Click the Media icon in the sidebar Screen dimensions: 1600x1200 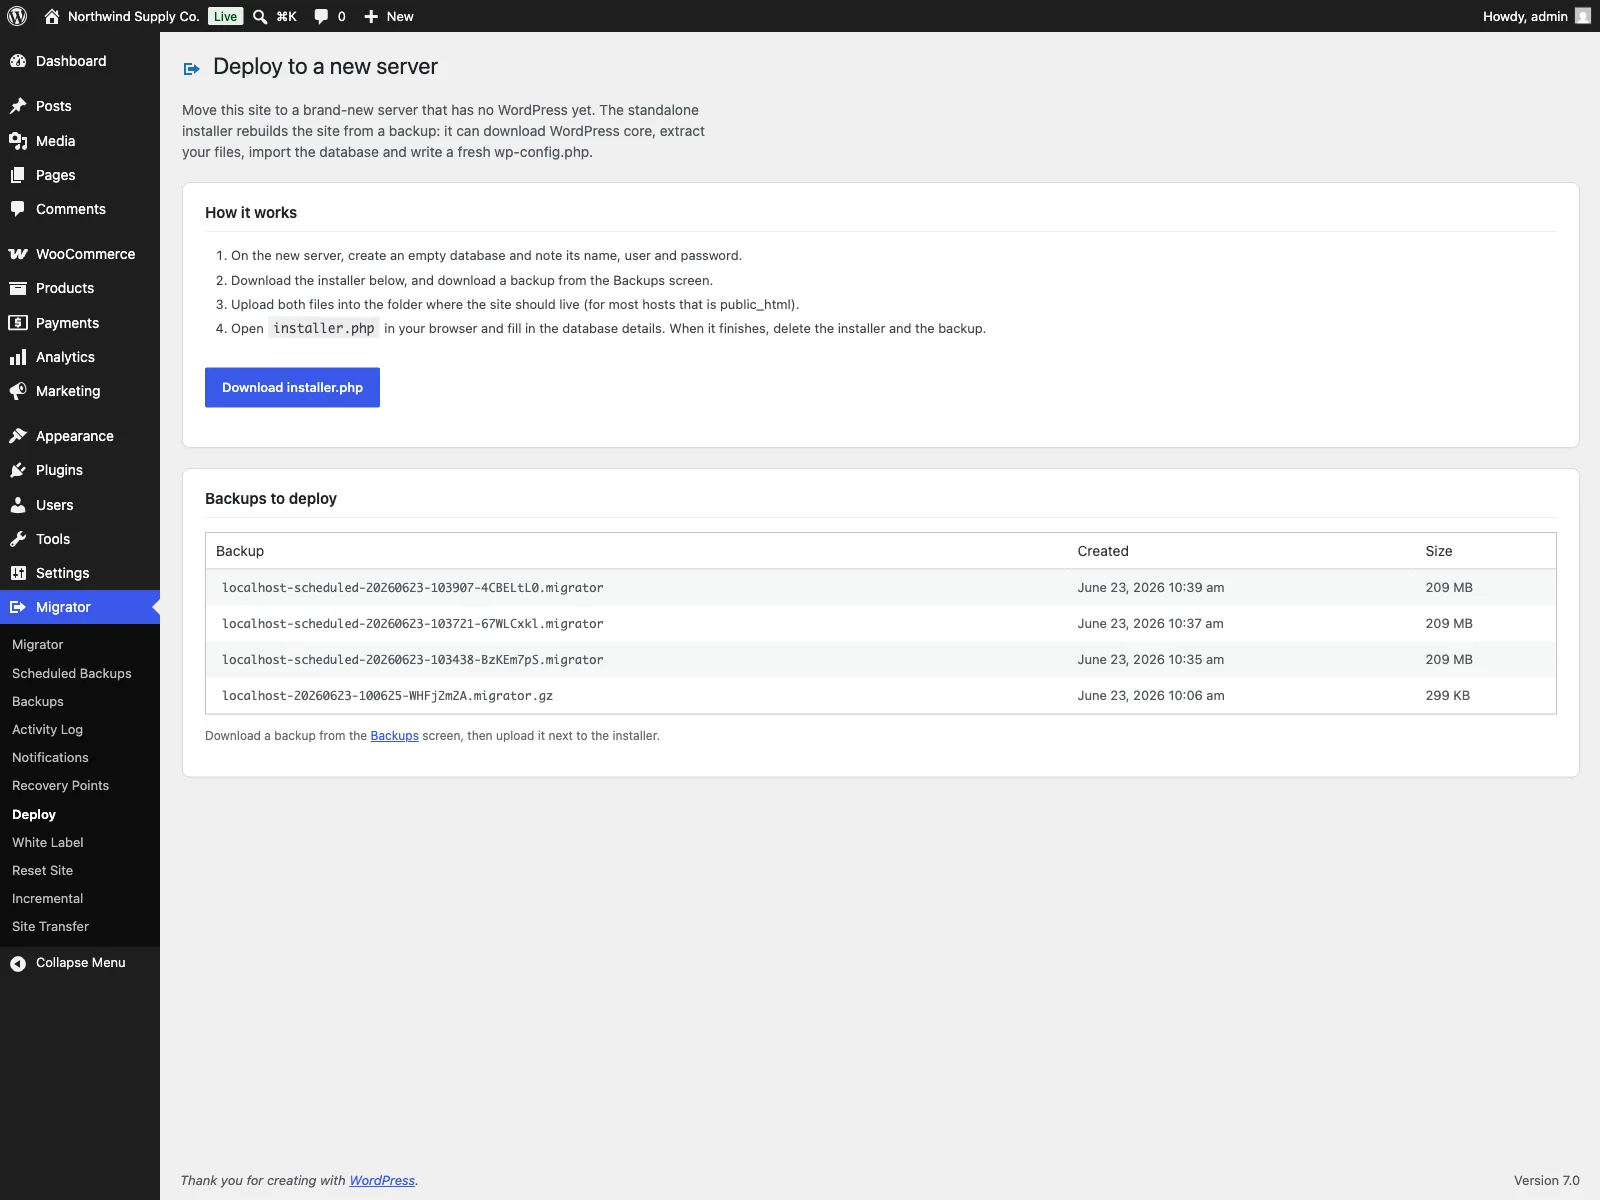coord(18,141)
